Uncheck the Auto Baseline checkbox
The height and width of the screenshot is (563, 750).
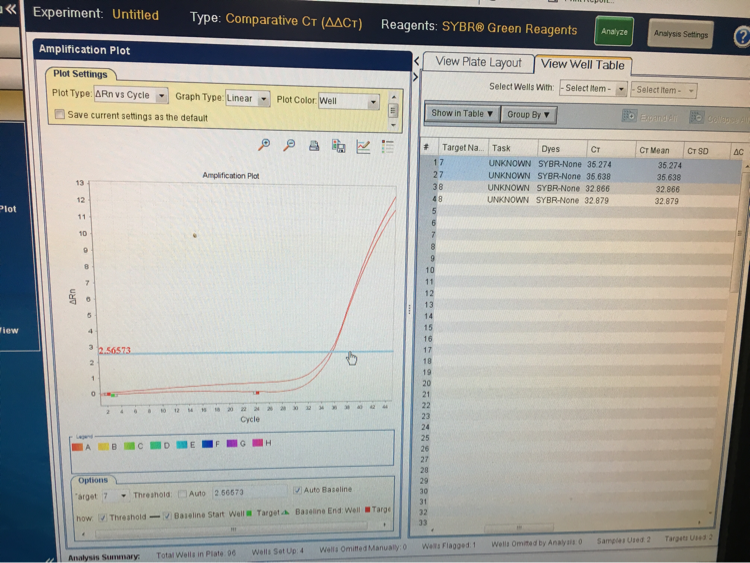coord(298,490)
